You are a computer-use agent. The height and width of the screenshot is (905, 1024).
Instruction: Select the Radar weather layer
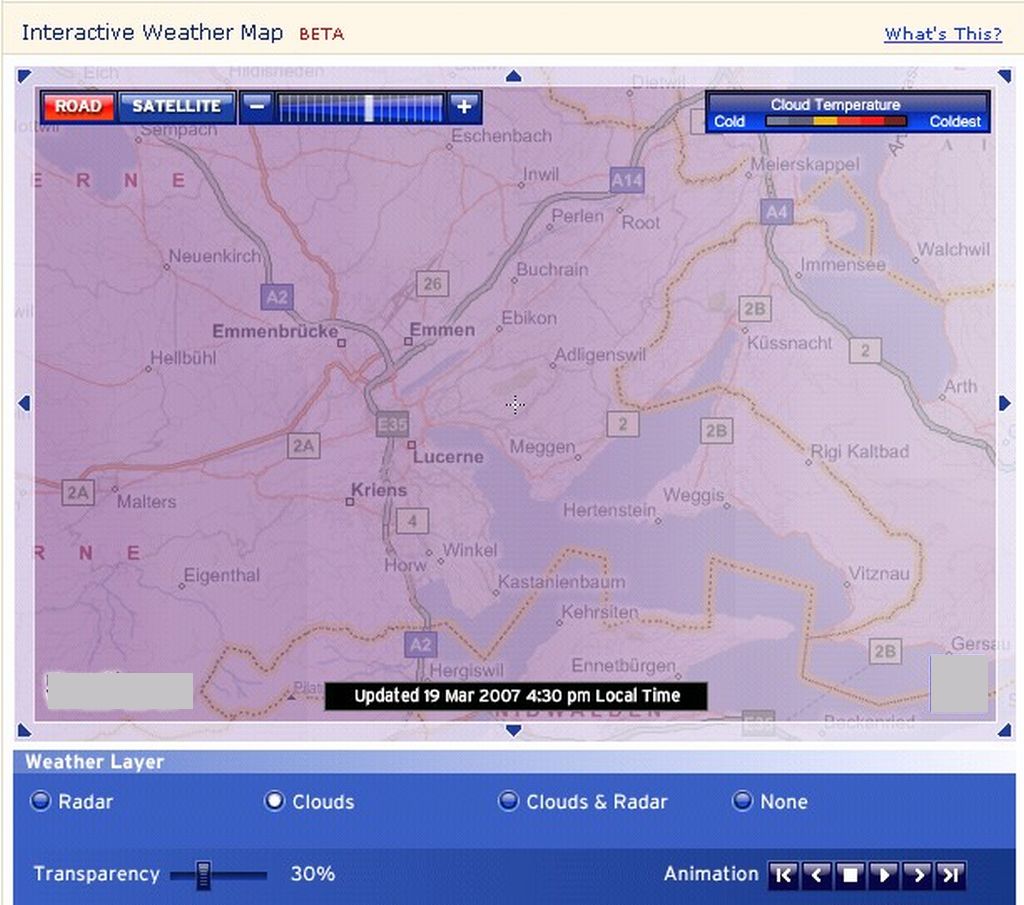[41, 801]
